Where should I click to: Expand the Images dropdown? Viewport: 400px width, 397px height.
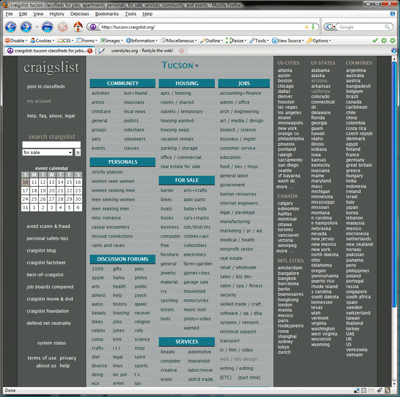point(111,41)
